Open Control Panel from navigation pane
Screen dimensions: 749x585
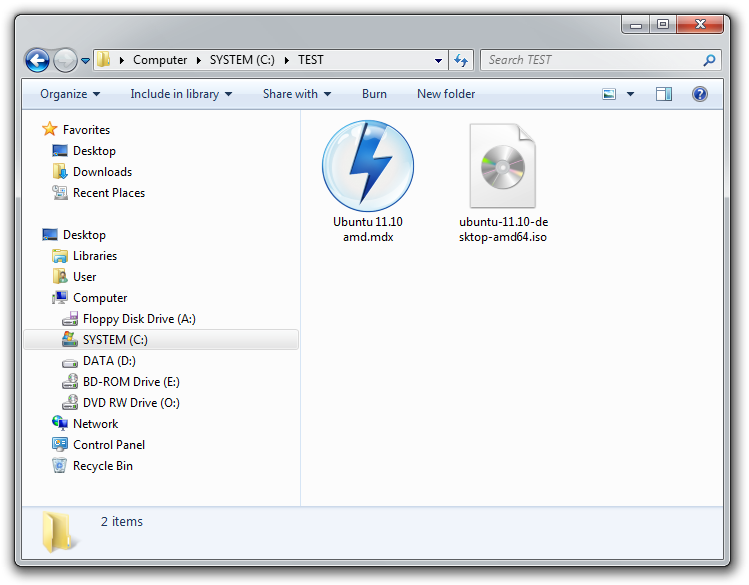tap(108, 445)
